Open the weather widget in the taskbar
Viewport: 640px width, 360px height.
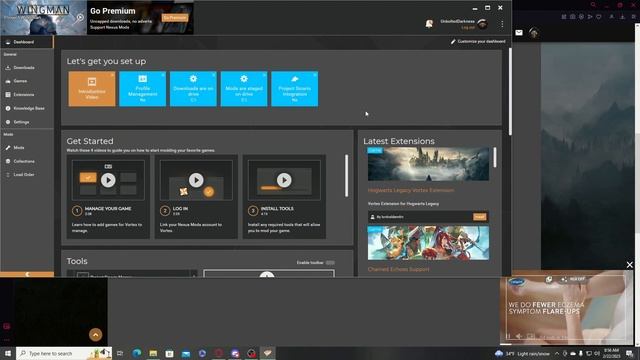click(x=522, y=353)
